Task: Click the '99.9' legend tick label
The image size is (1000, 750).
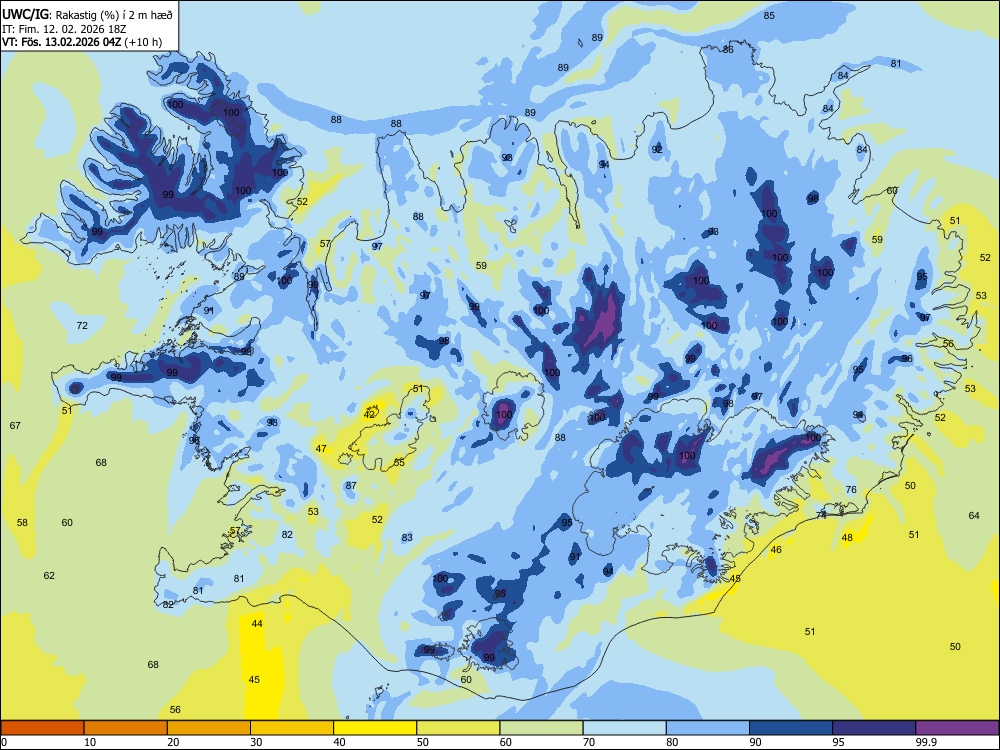Action: pos(926,742)
